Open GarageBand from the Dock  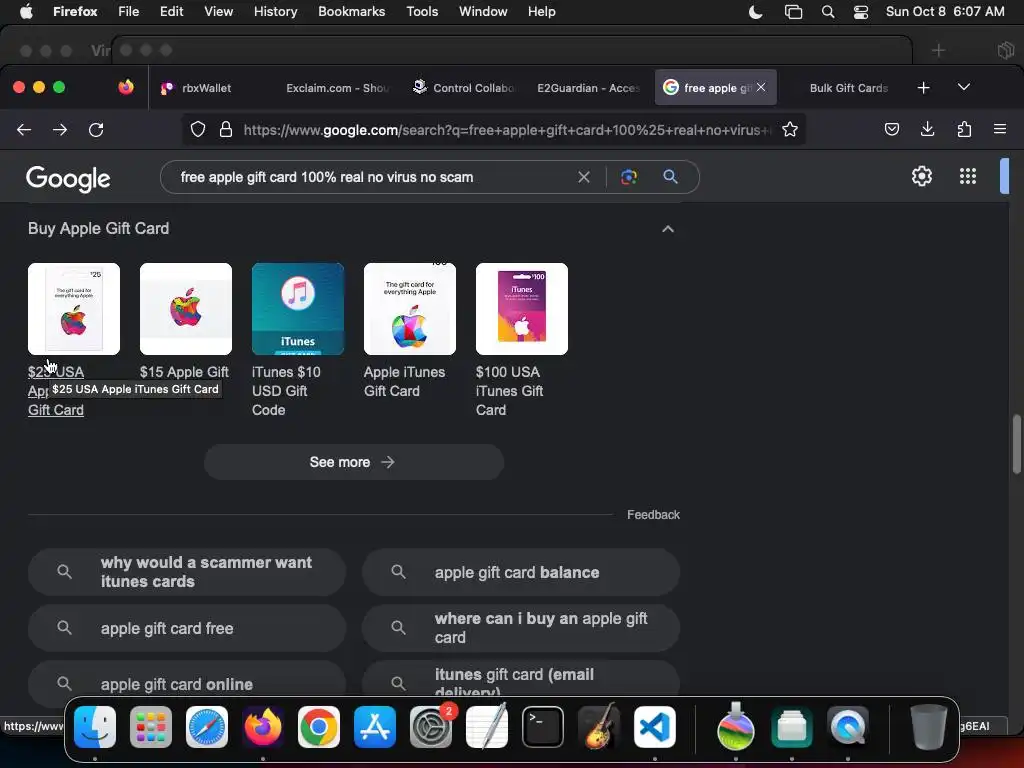tap(599, 727)
